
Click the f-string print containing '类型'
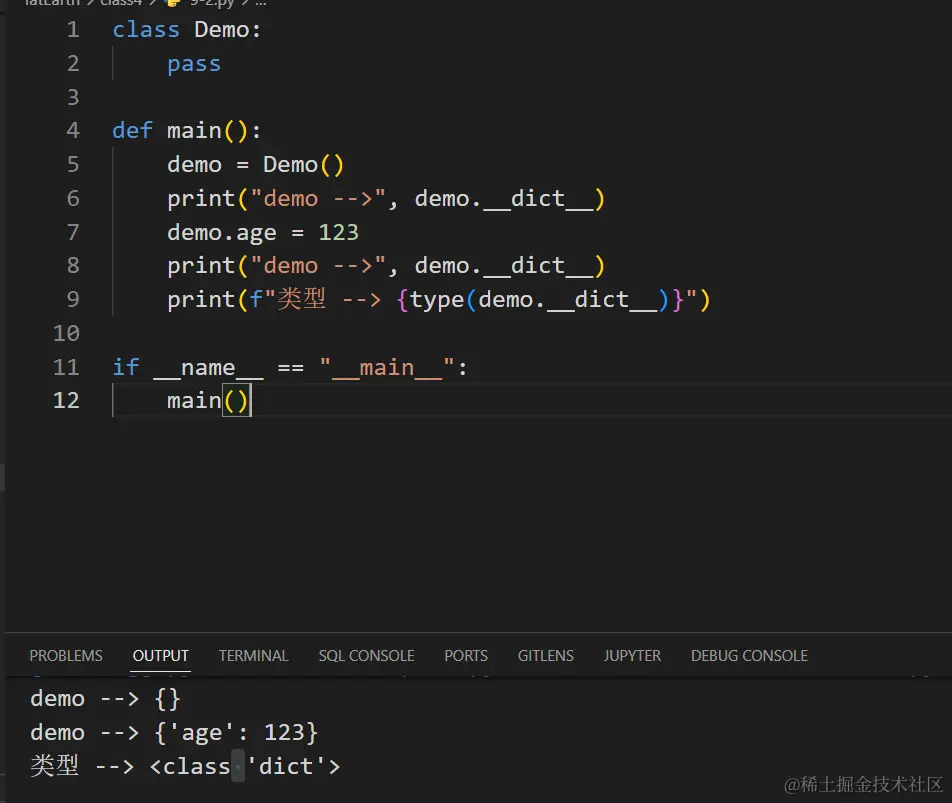[438, 300]
